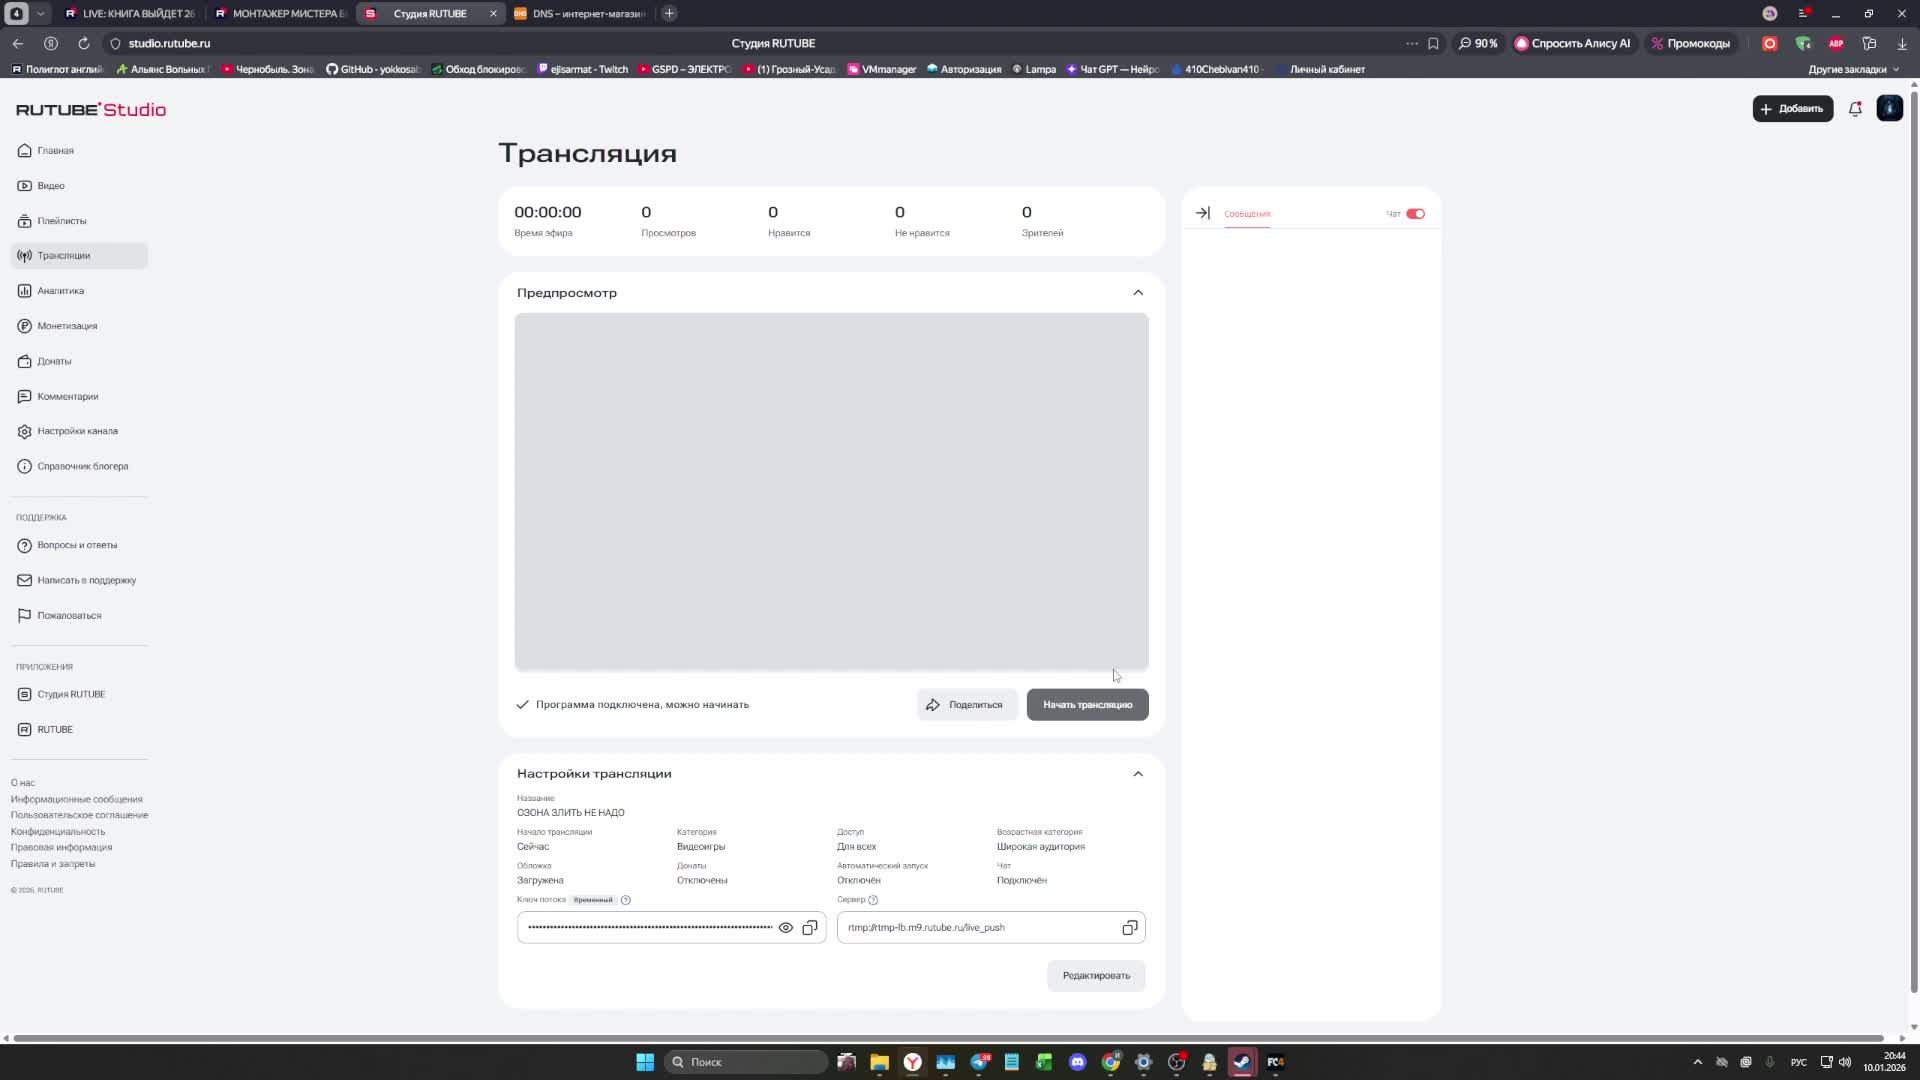
Task: Click Пожаловаться in the sidebar
Action: click(59, 615)
